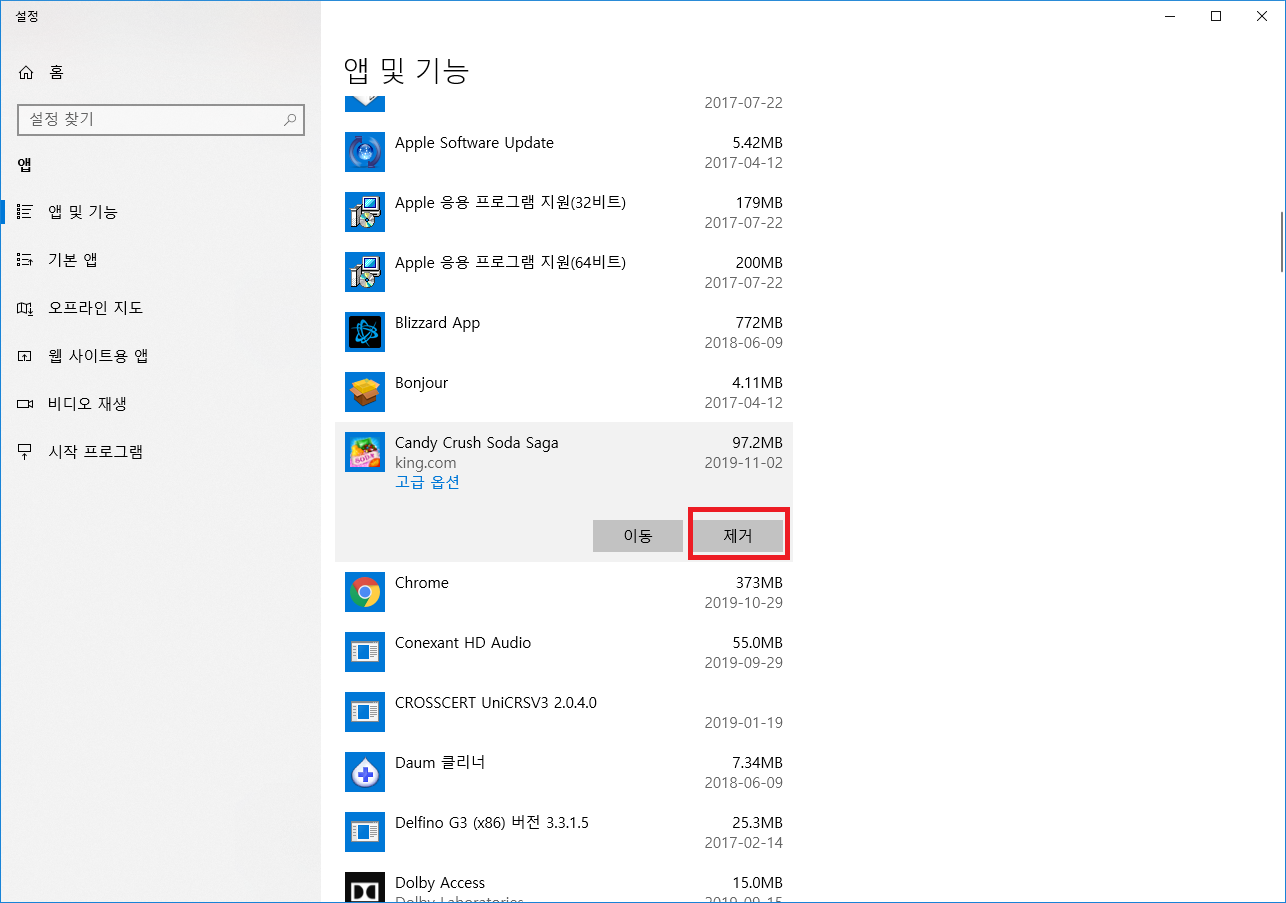1286x903 pixels.
Task: Click the default apps (기본 앱) icon
Action: [26, 260]
